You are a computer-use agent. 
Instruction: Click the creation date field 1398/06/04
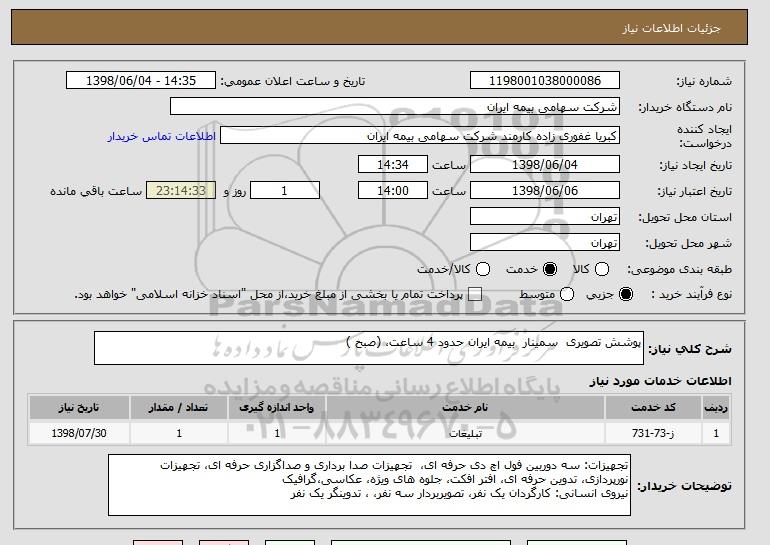(x=545, y=164)
